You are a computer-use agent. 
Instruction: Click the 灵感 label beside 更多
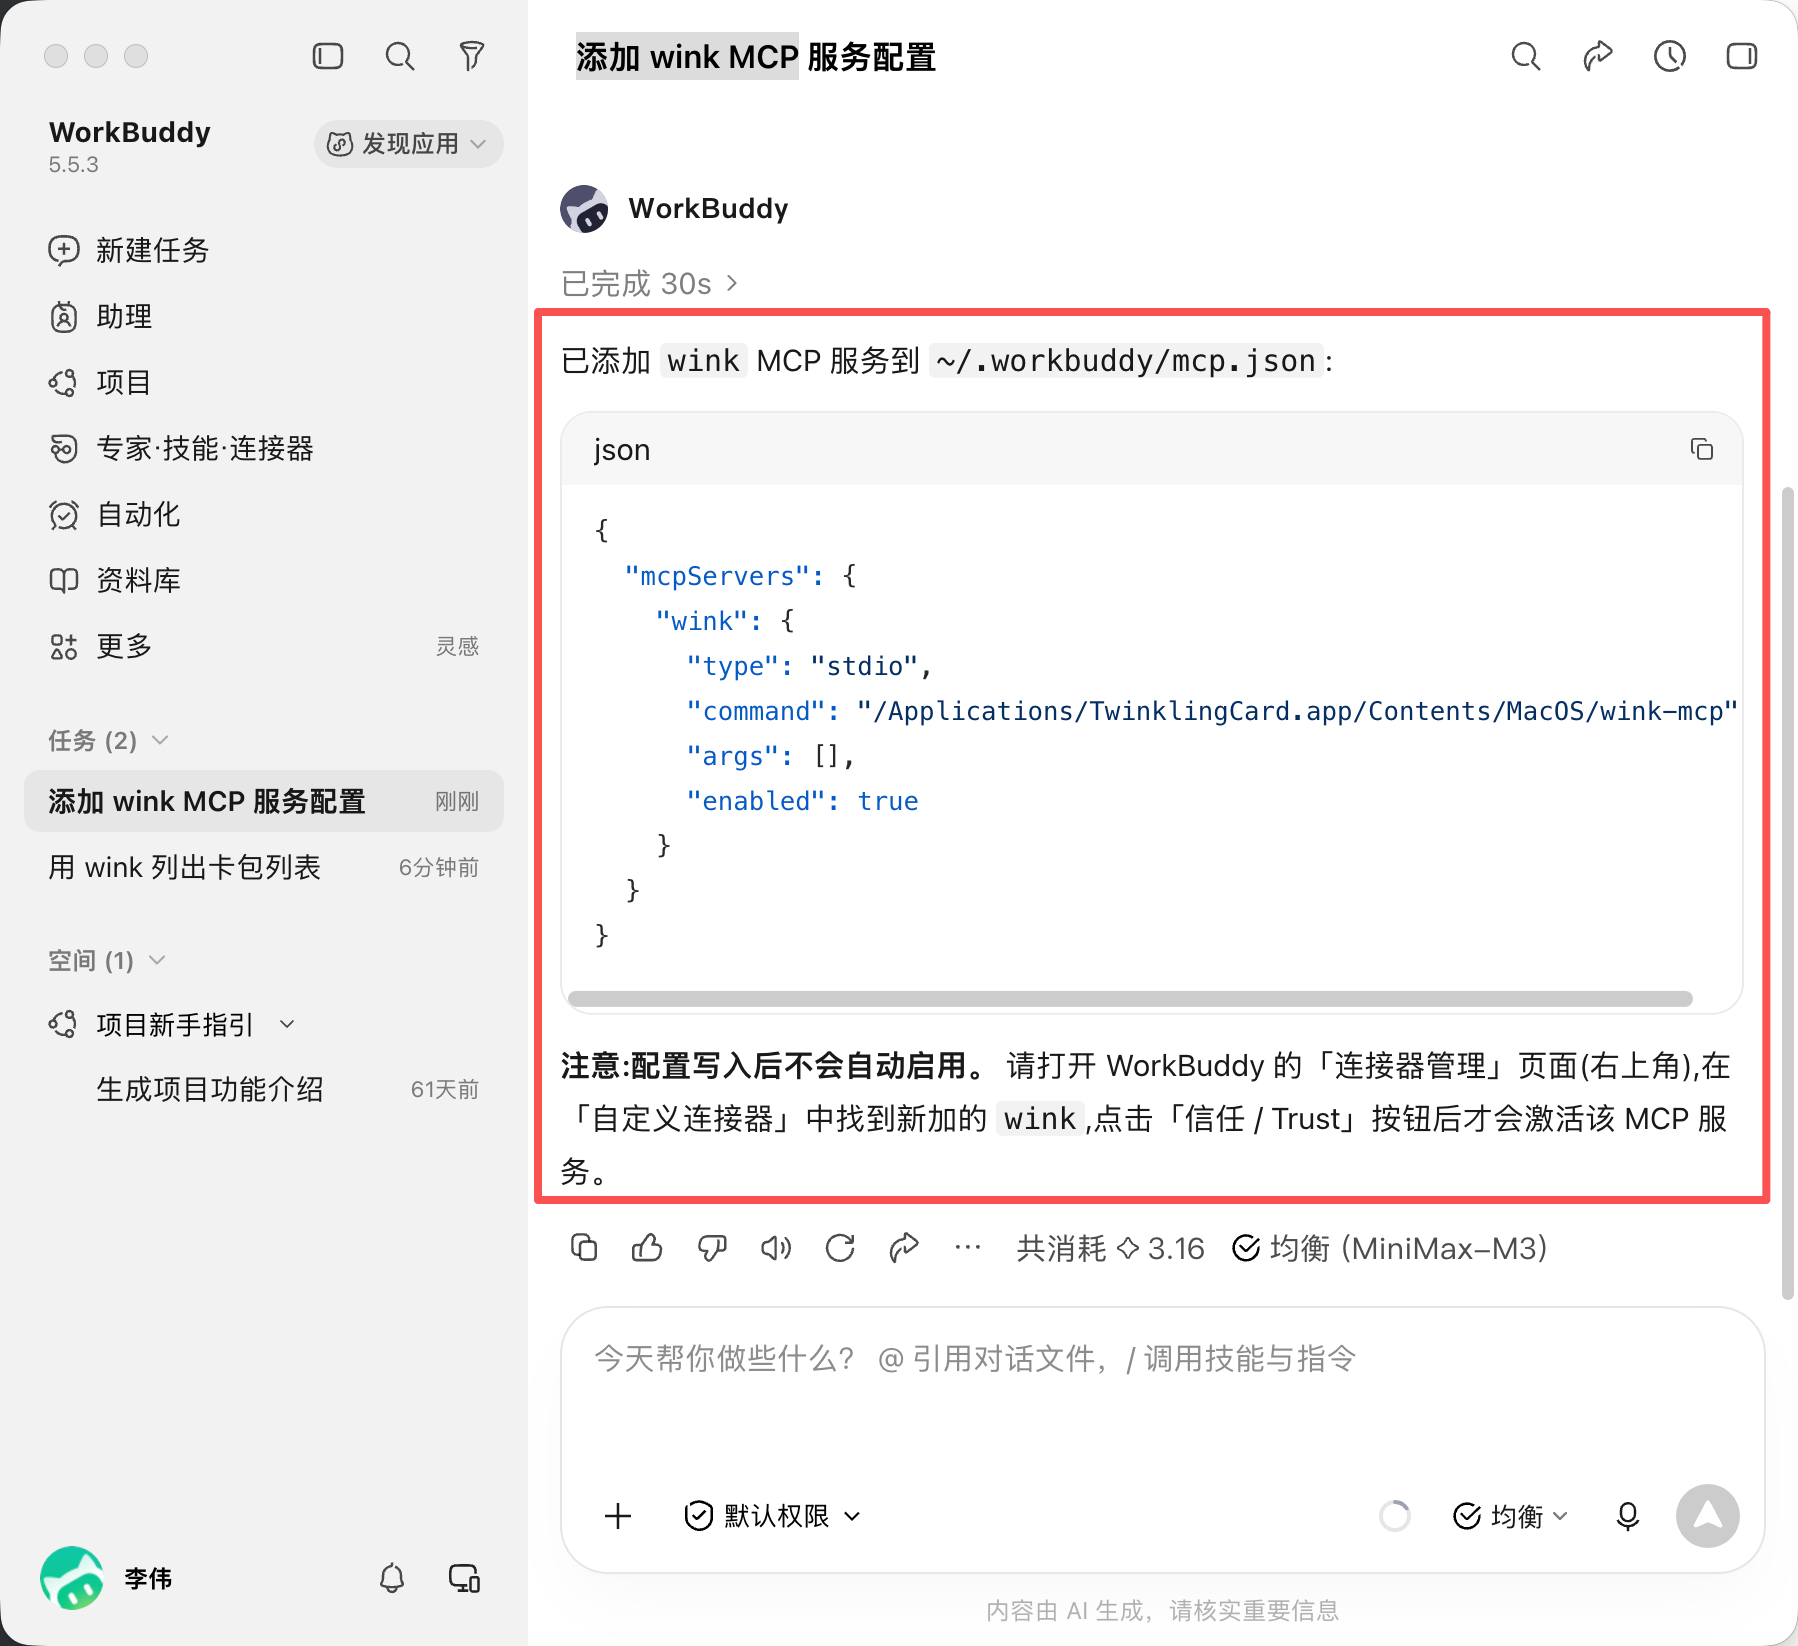click(457, 646)
